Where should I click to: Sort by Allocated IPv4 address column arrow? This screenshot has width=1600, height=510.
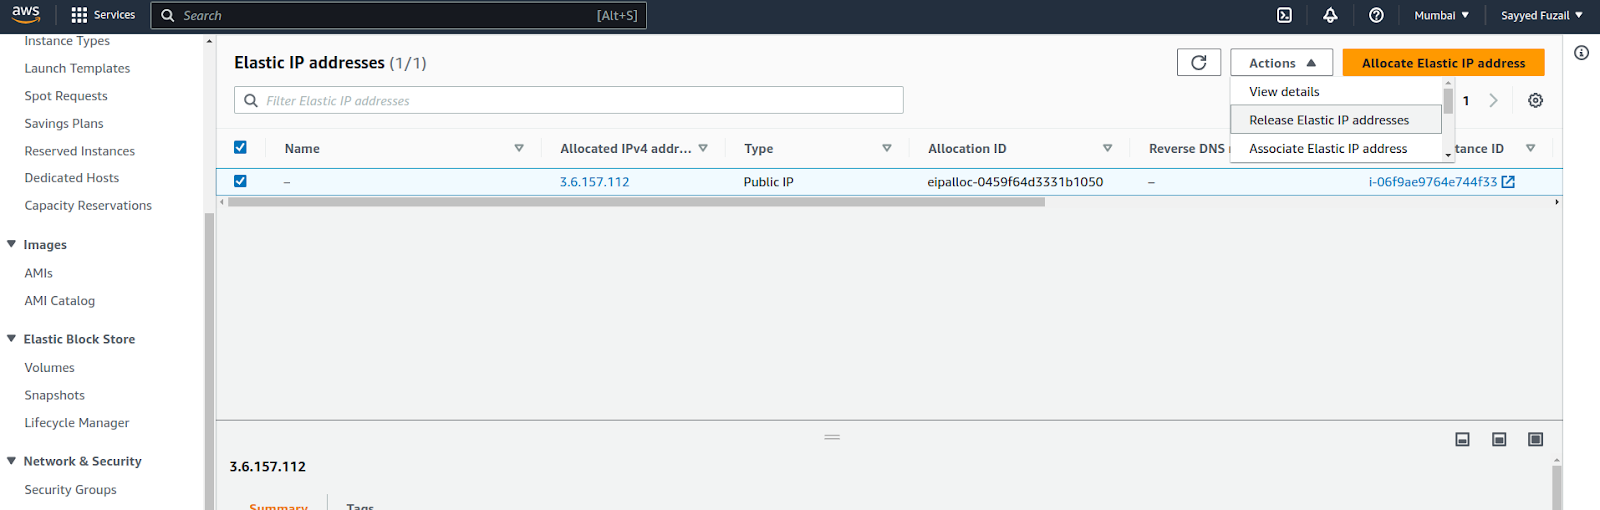point(703,148)
